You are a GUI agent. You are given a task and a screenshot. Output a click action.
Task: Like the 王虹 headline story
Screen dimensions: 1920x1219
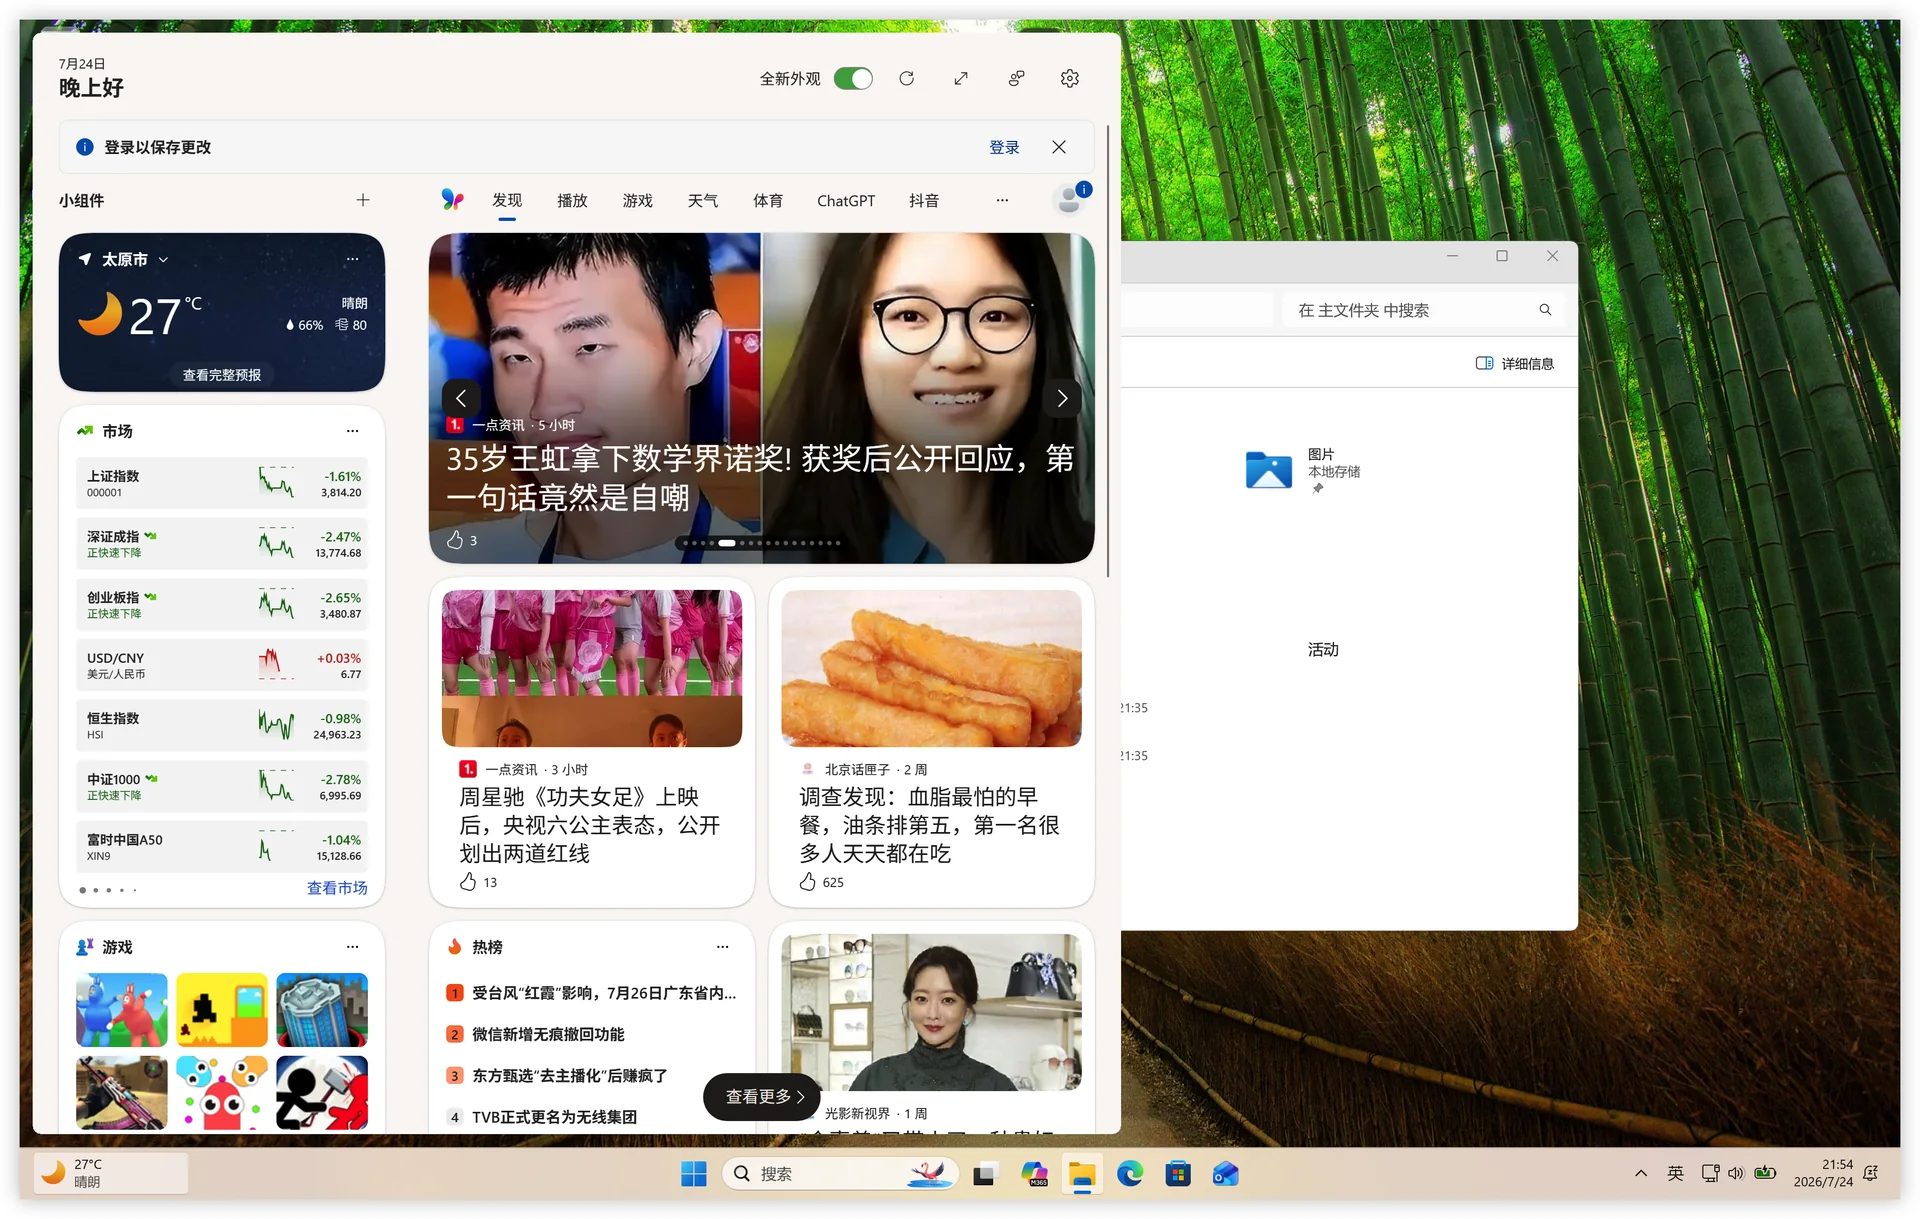click(455, 540)
